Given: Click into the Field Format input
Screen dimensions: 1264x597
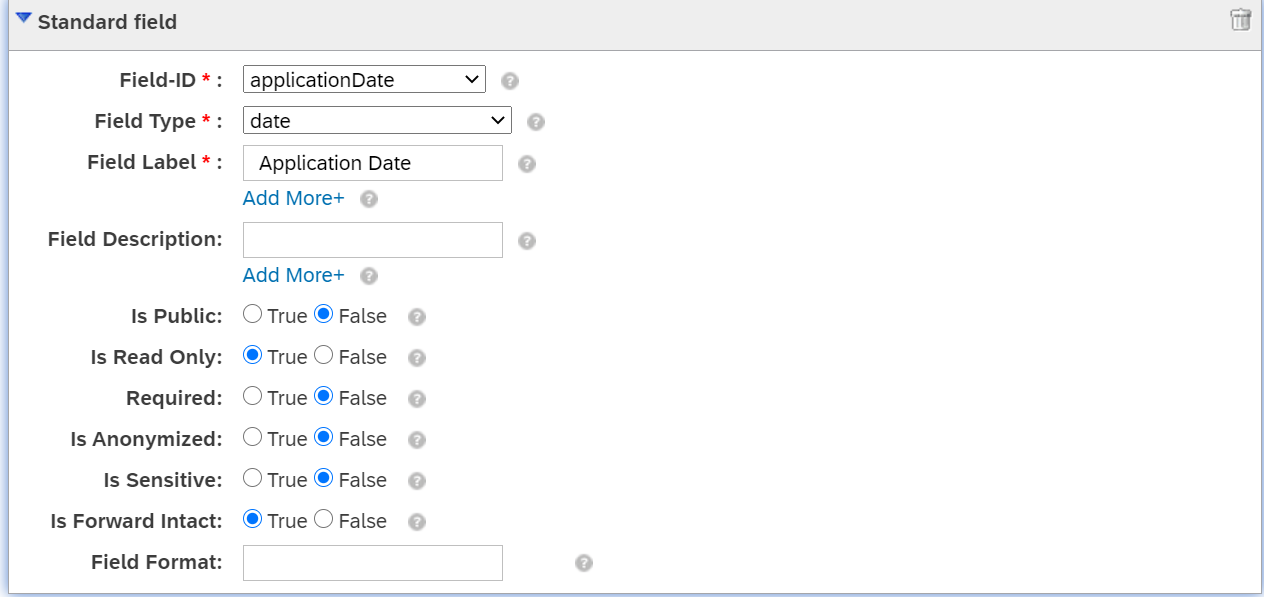Looking at the screenshot, I should click(x=373, y=563).
